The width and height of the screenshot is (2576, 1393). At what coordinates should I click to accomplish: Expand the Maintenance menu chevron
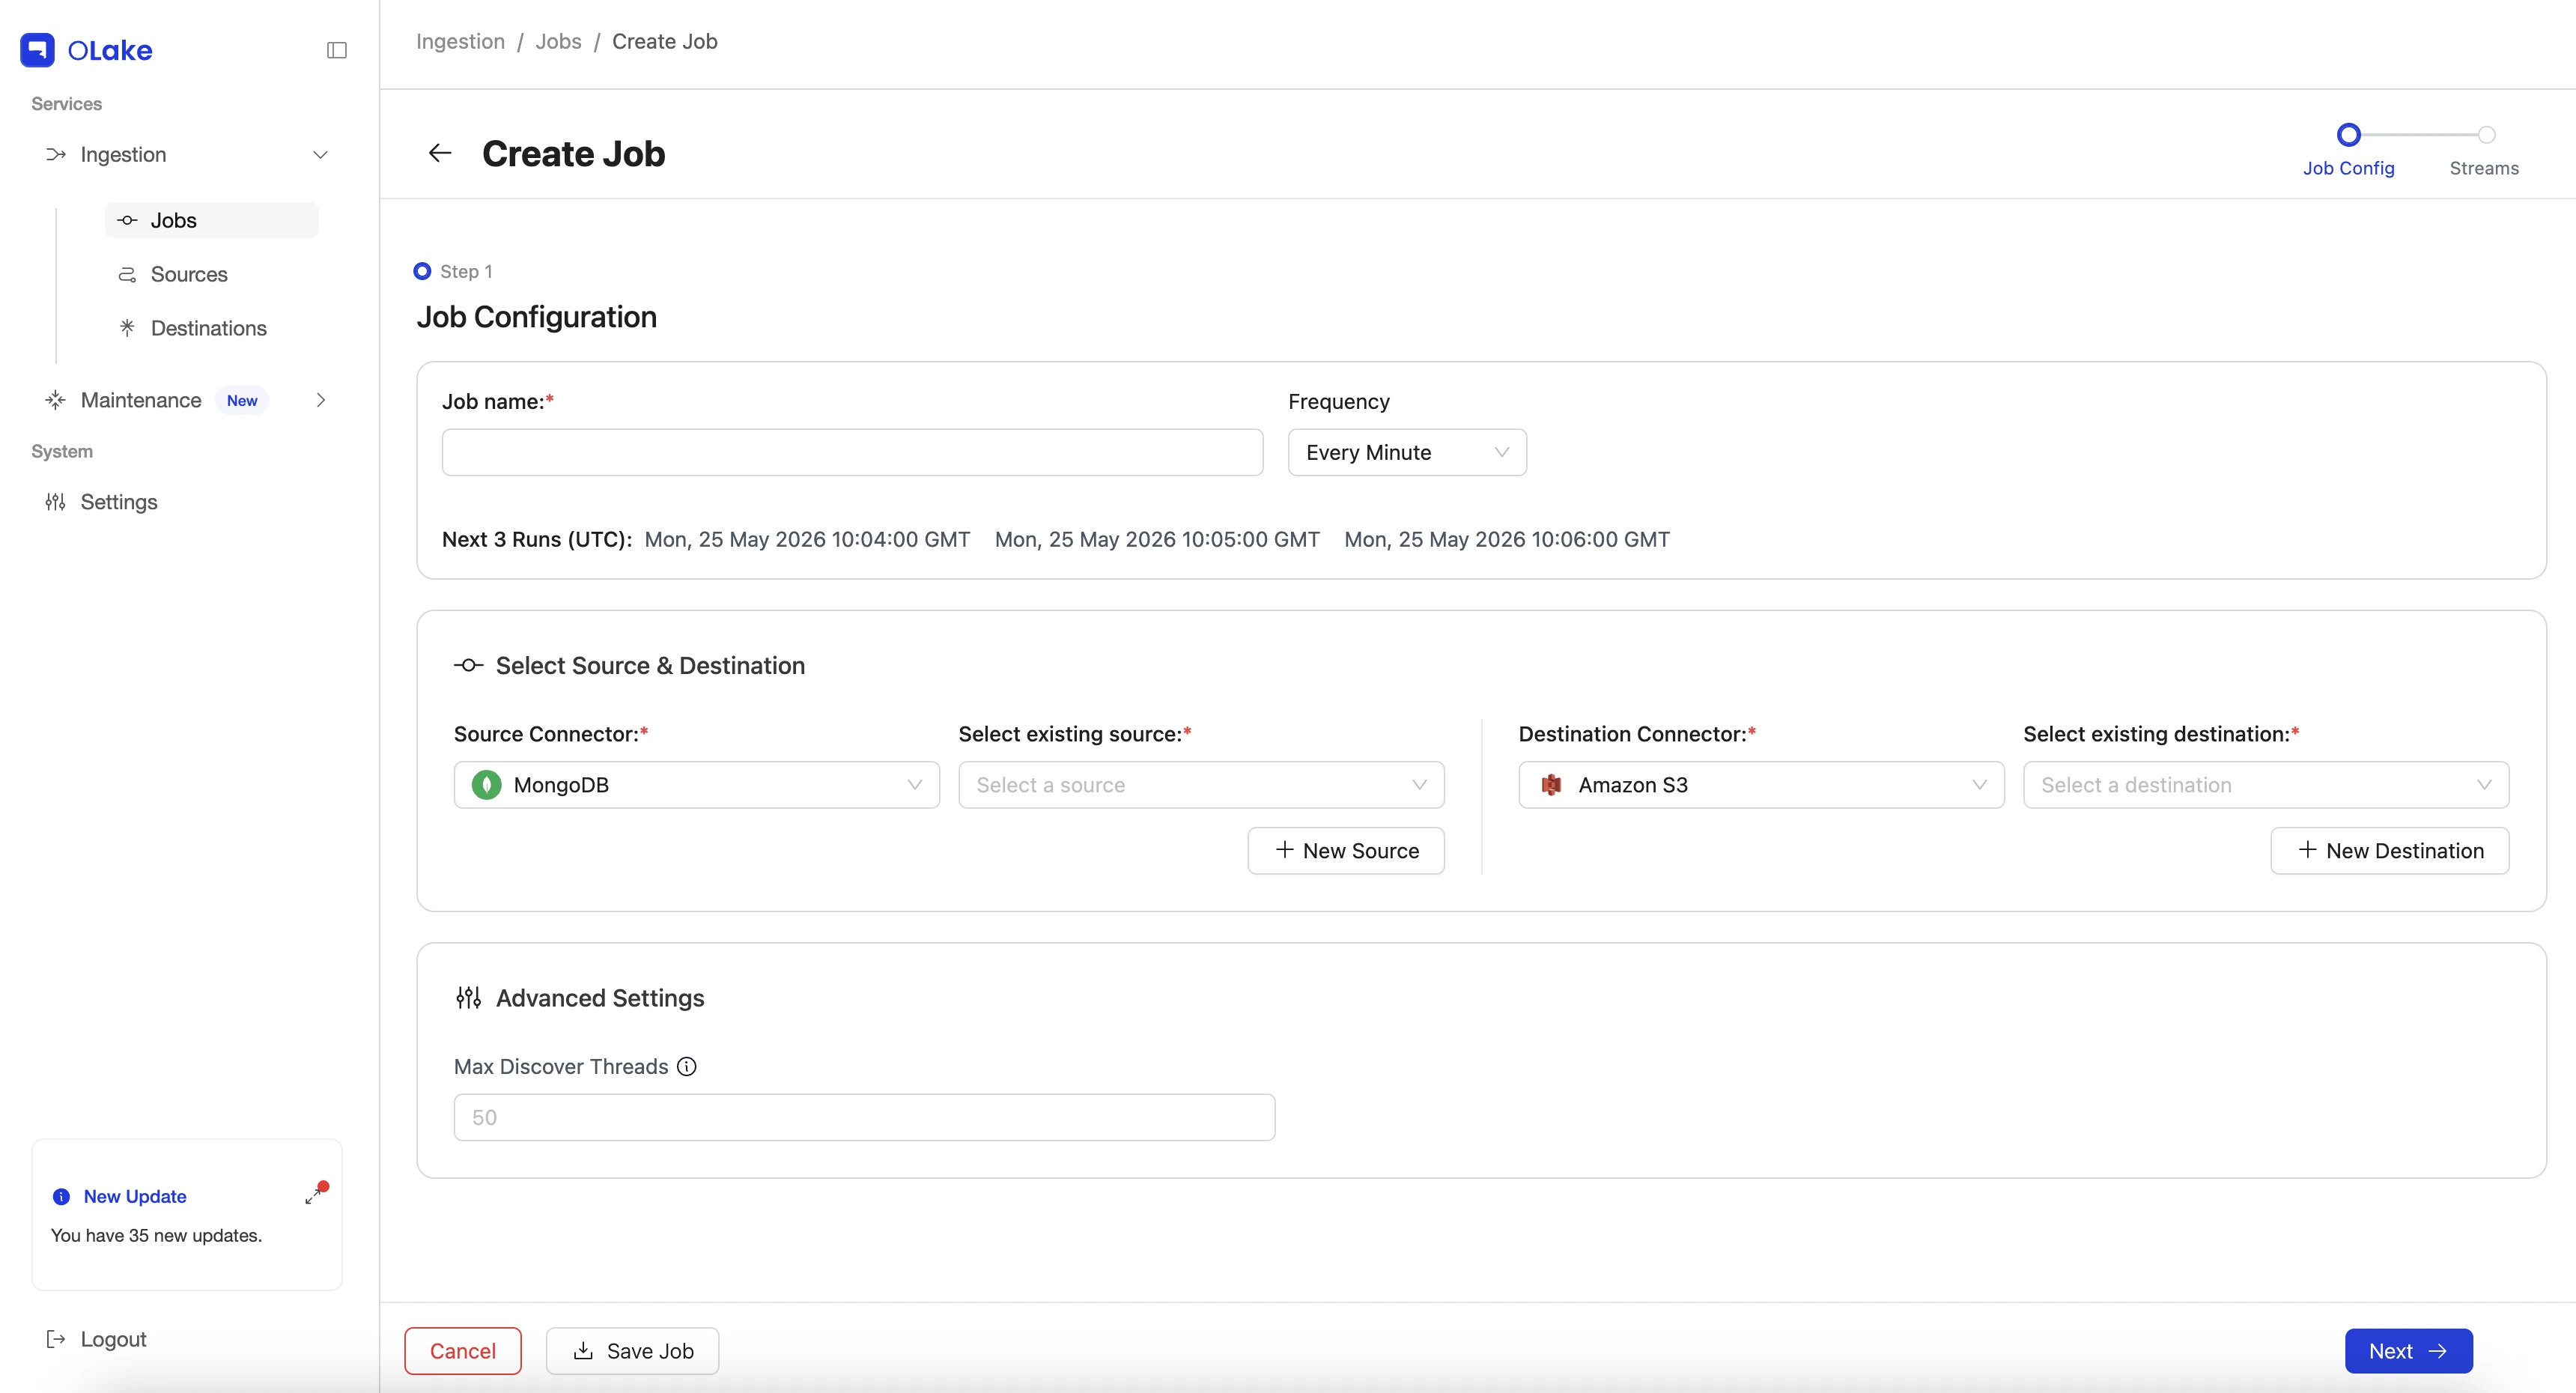pos(321,400)
